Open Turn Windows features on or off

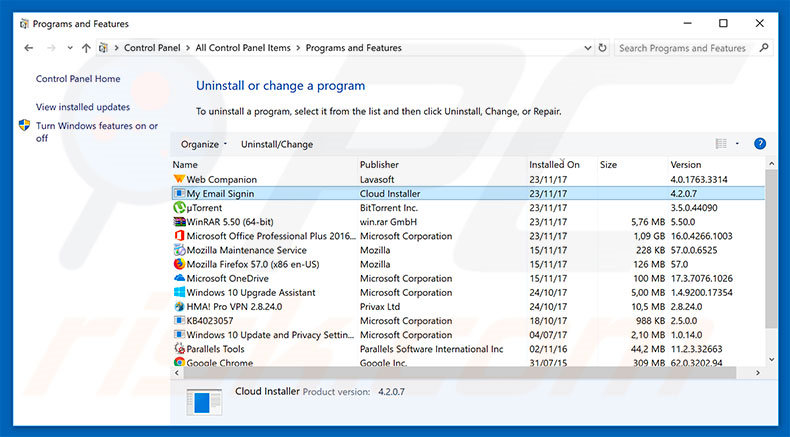point(97,132)
